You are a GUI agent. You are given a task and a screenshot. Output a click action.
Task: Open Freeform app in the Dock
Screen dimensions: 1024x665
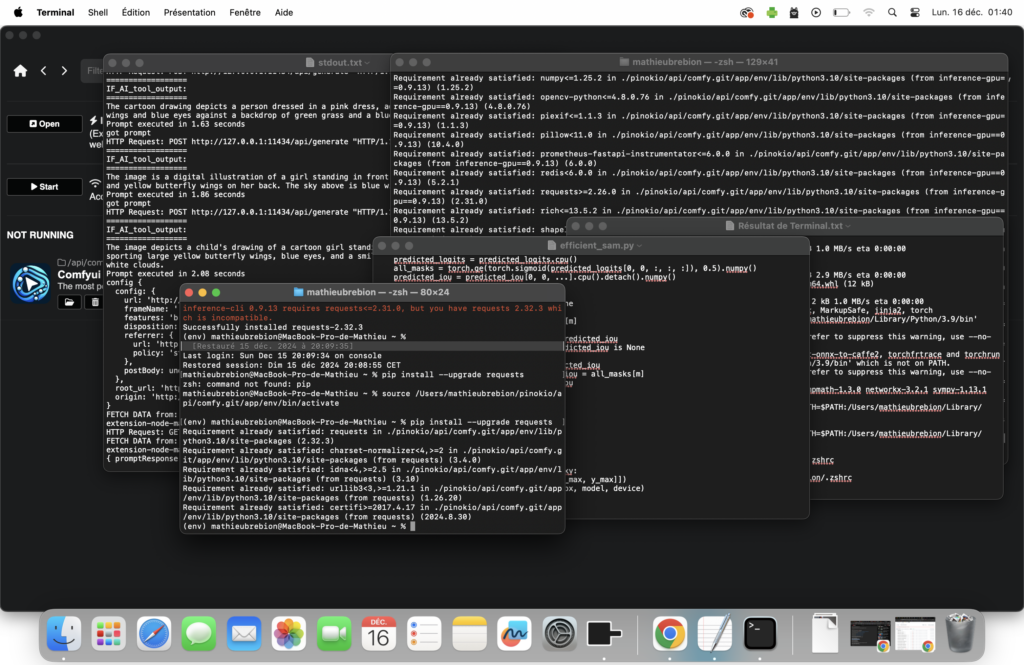coord(514,633)
